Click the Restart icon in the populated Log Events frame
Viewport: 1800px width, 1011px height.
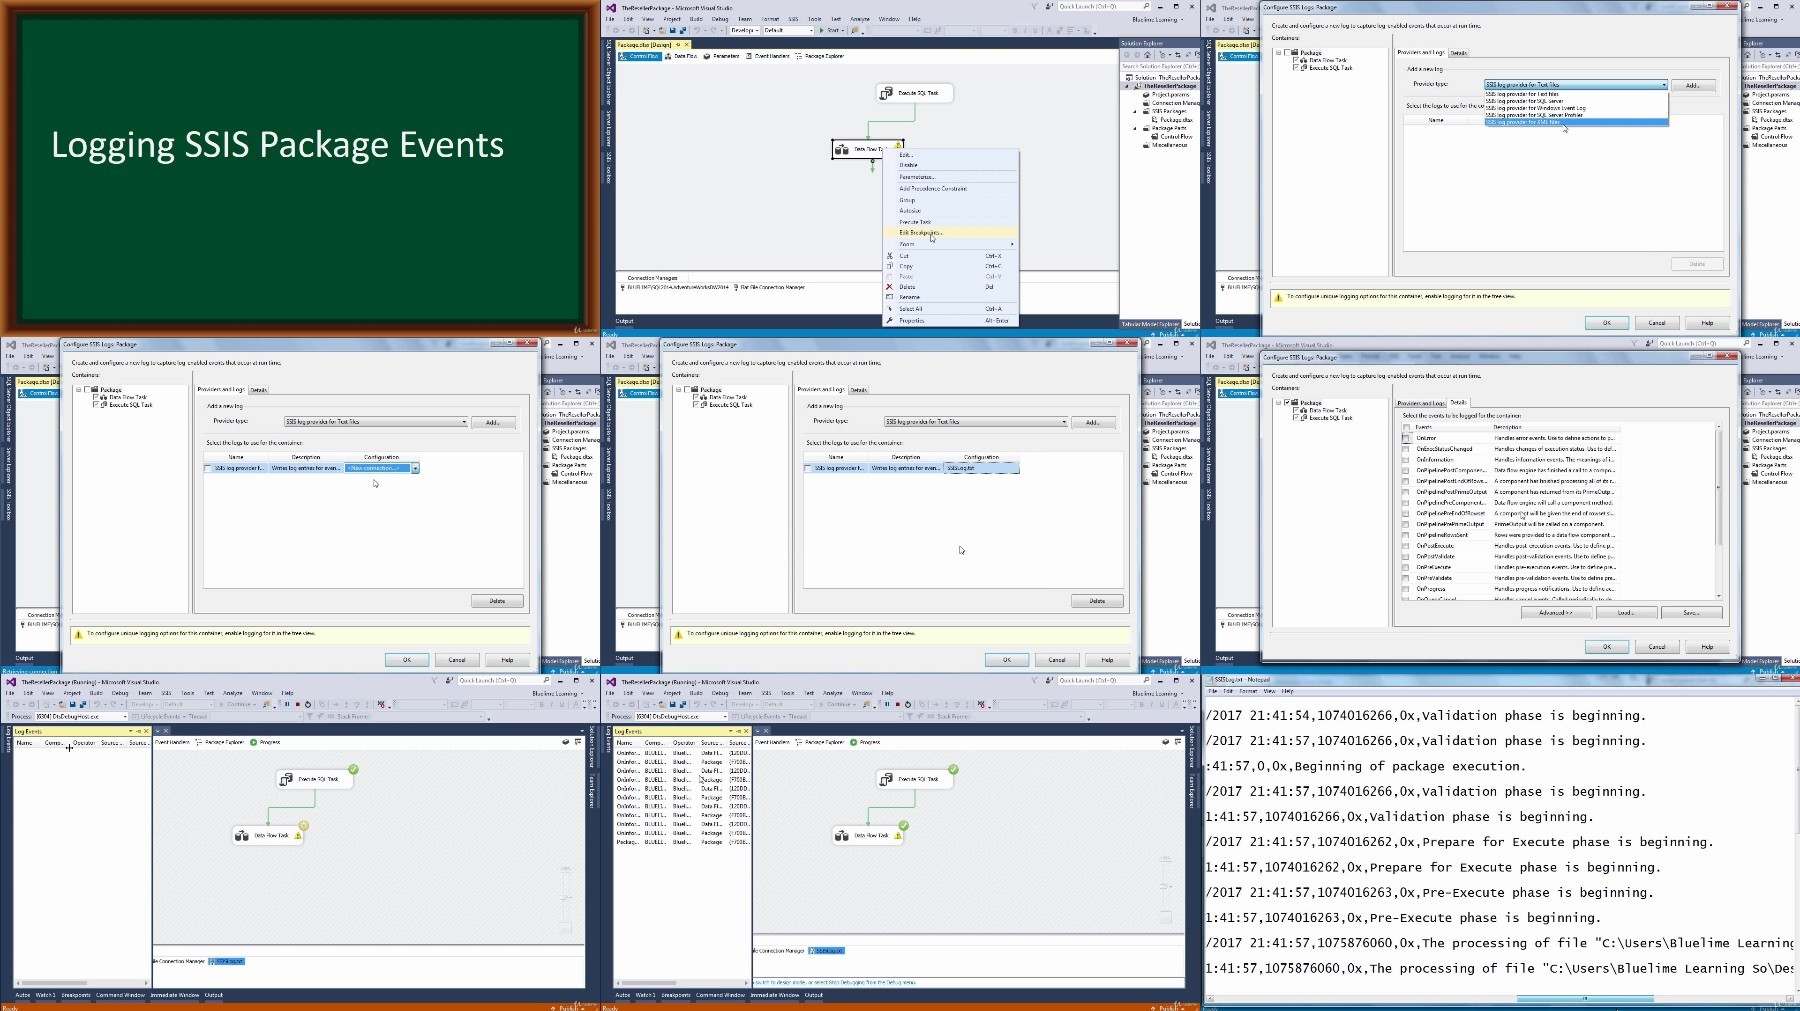pyautogui.click(x=907, y=704)
